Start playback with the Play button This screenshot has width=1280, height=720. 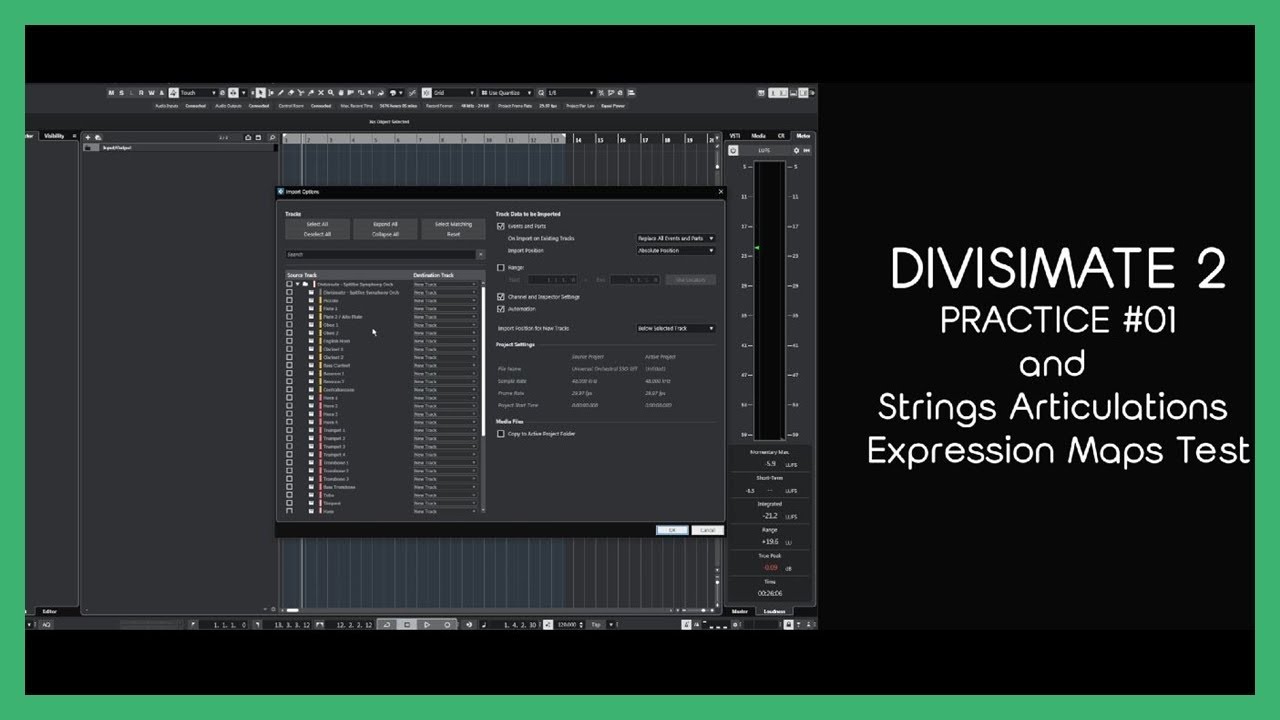pyautogui.click(x=427, y=624)
